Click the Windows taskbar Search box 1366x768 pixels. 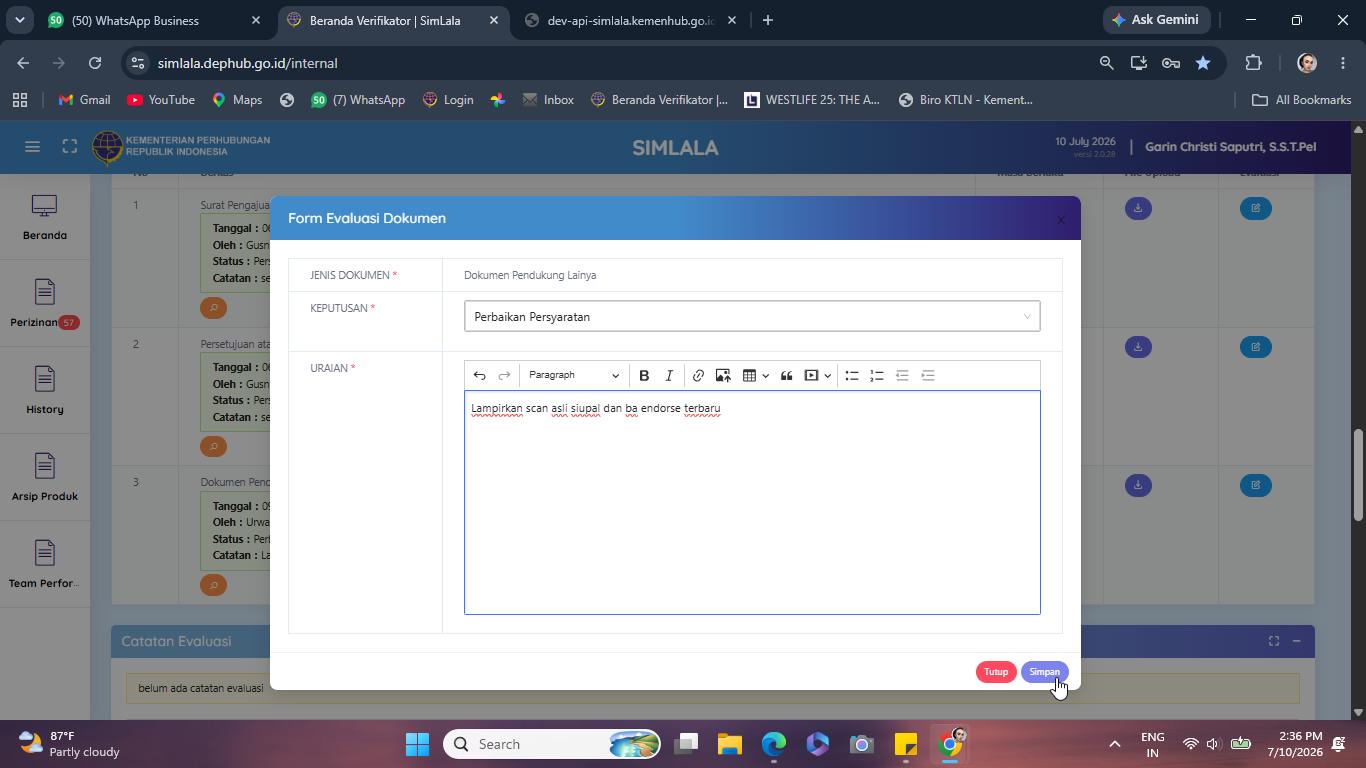553,744
